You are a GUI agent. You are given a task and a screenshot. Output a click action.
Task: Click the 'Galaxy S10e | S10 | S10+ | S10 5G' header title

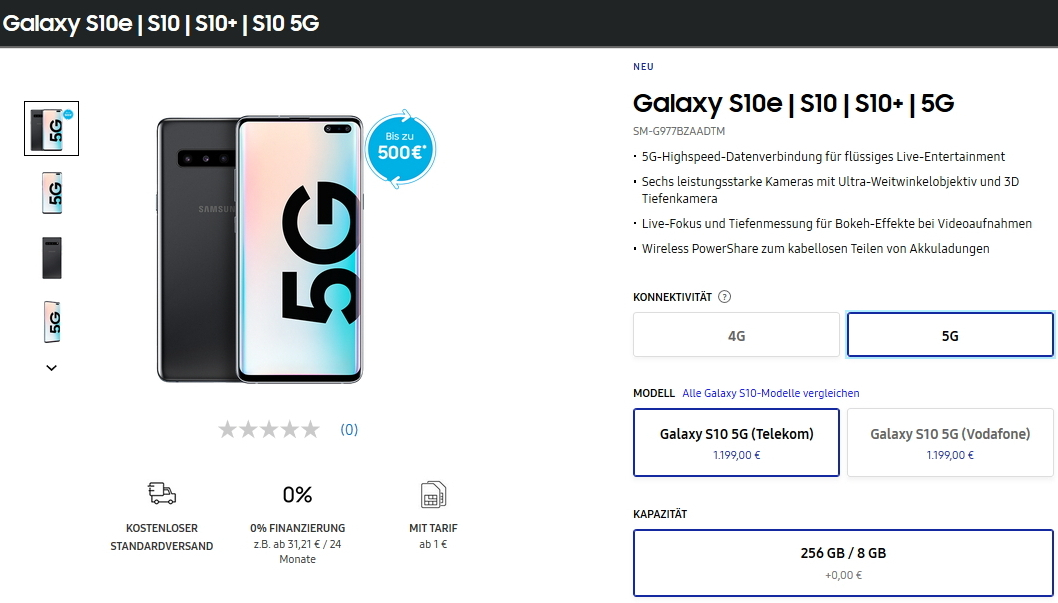(x=161, y=24)
